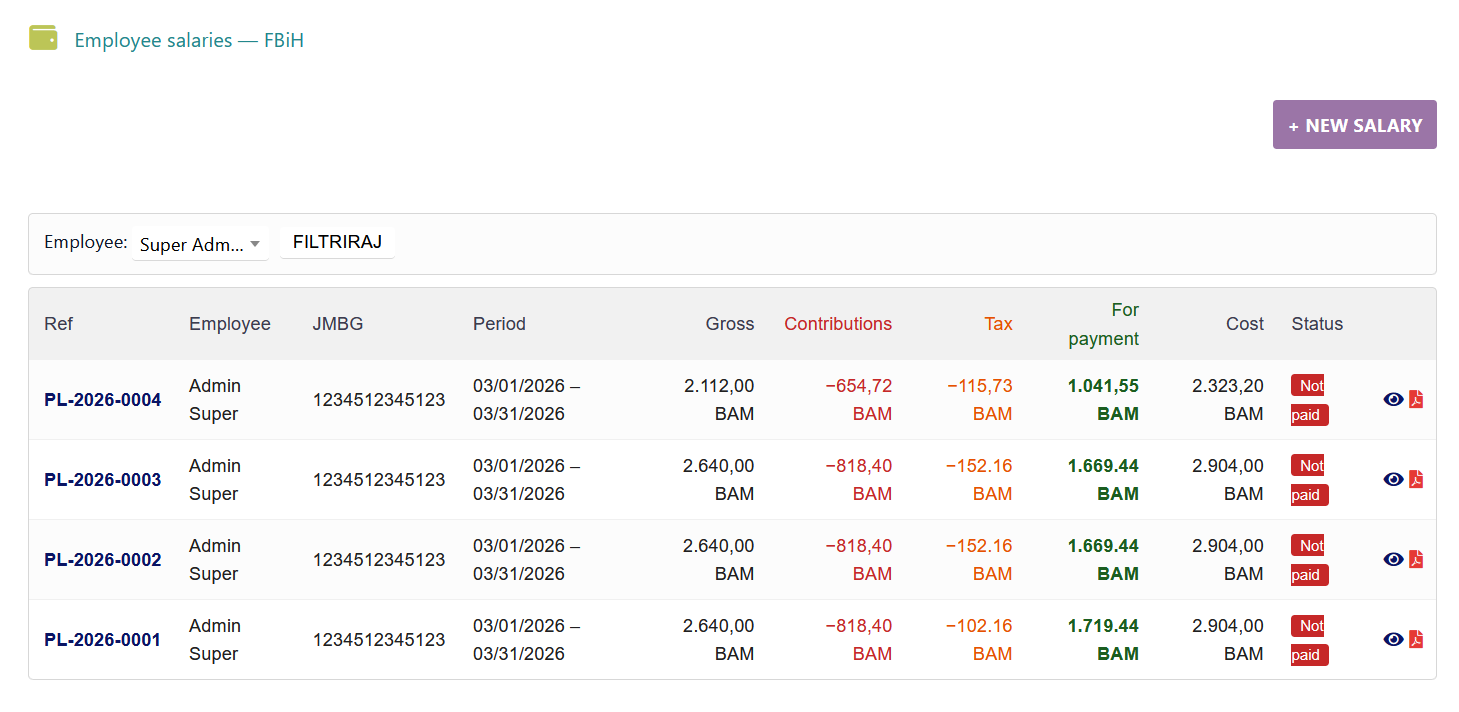Click the JMBG column header
Screen dimensions: 1459x712
pos(340,324)
